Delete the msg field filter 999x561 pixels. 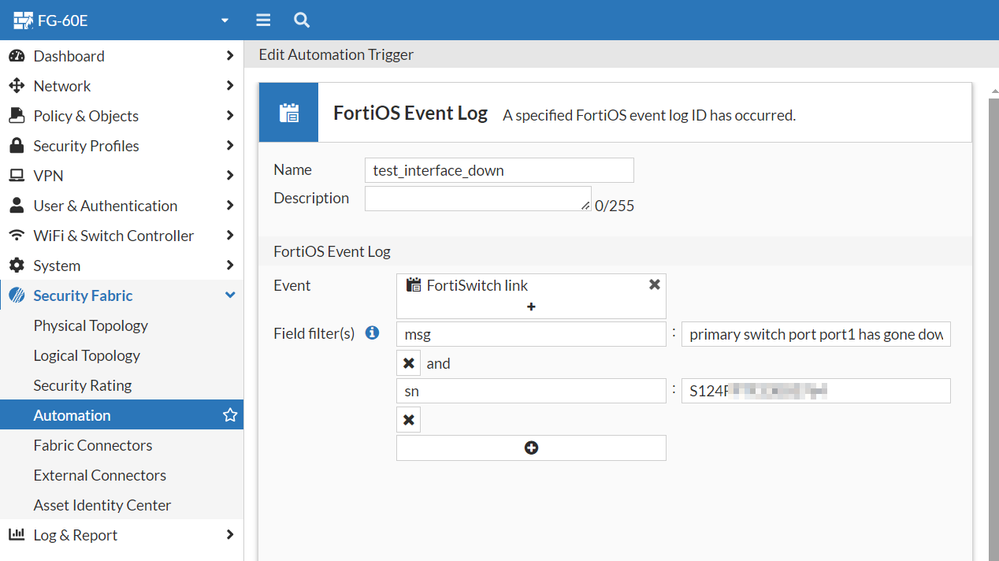click(409, 363)
